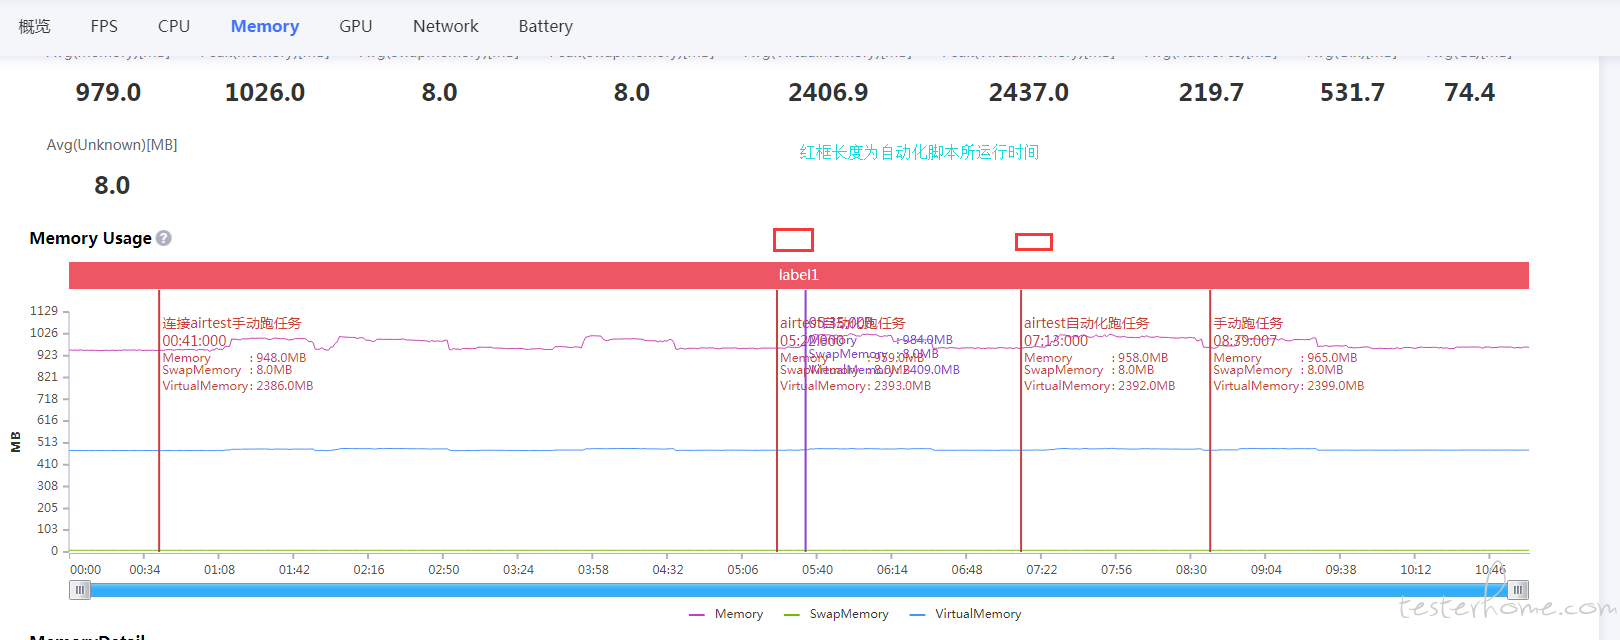This screenshot has width=1620, height=640.
Task: Click the Avg(Unknown)[MB] label
Action: [x=112, y=145]
